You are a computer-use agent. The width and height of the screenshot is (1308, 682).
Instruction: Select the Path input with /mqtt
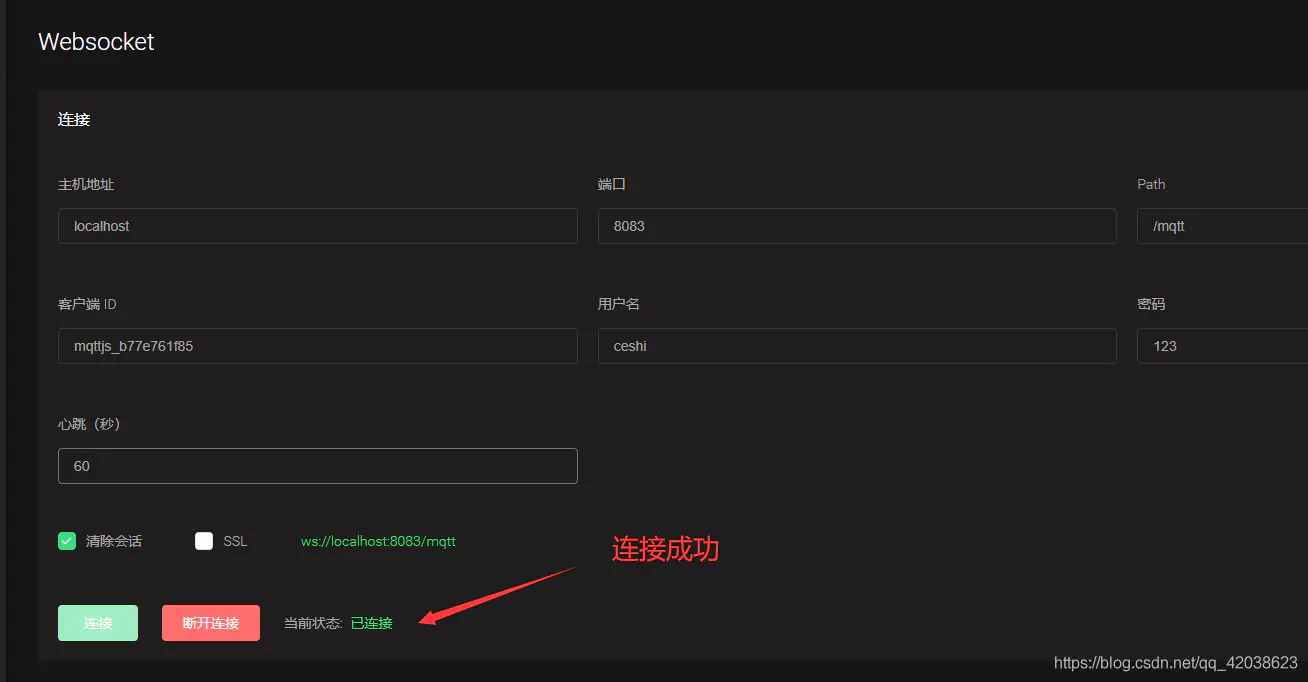1222,226
